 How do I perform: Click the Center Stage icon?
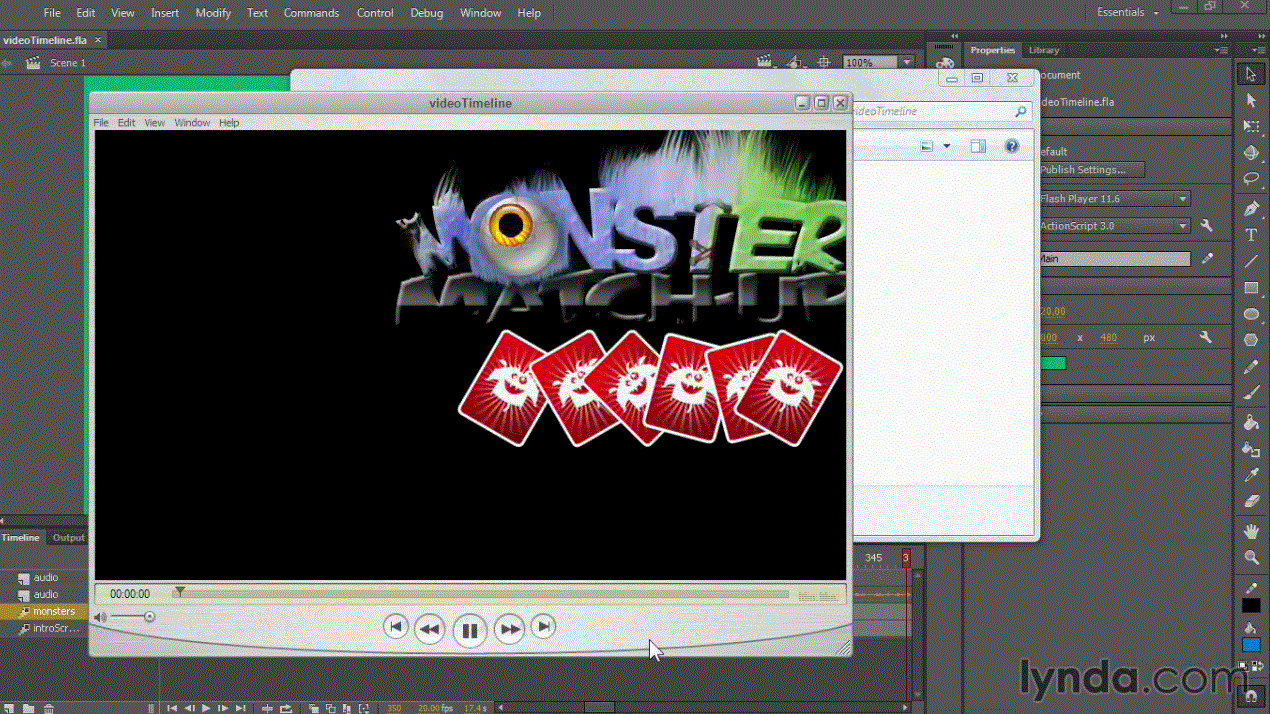point(824,62)
